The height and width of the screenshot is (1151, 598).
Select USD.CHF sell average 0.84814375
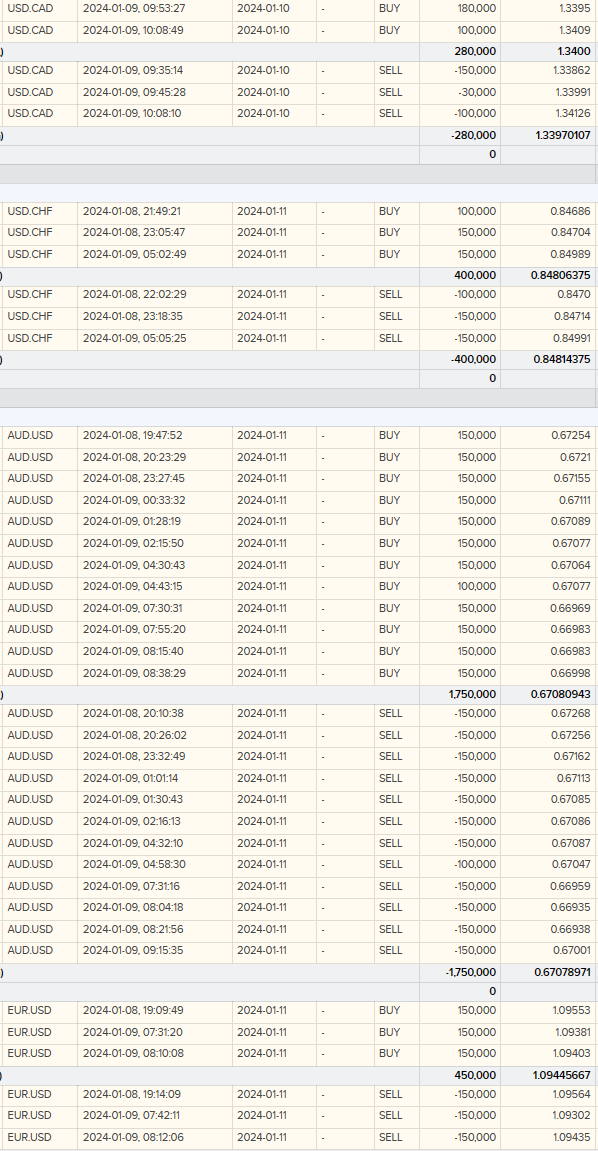(x=561, y=360)
